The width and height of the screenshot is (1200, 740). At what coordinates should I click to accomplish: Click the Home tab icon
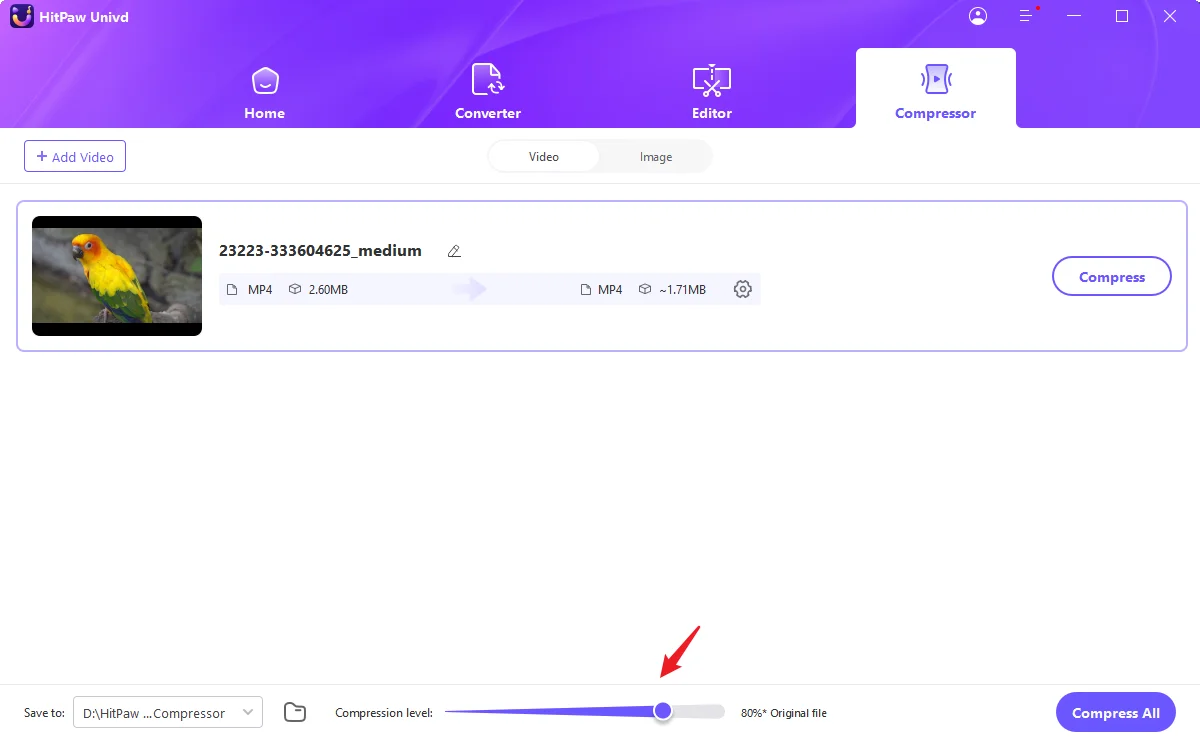[264, 80]
